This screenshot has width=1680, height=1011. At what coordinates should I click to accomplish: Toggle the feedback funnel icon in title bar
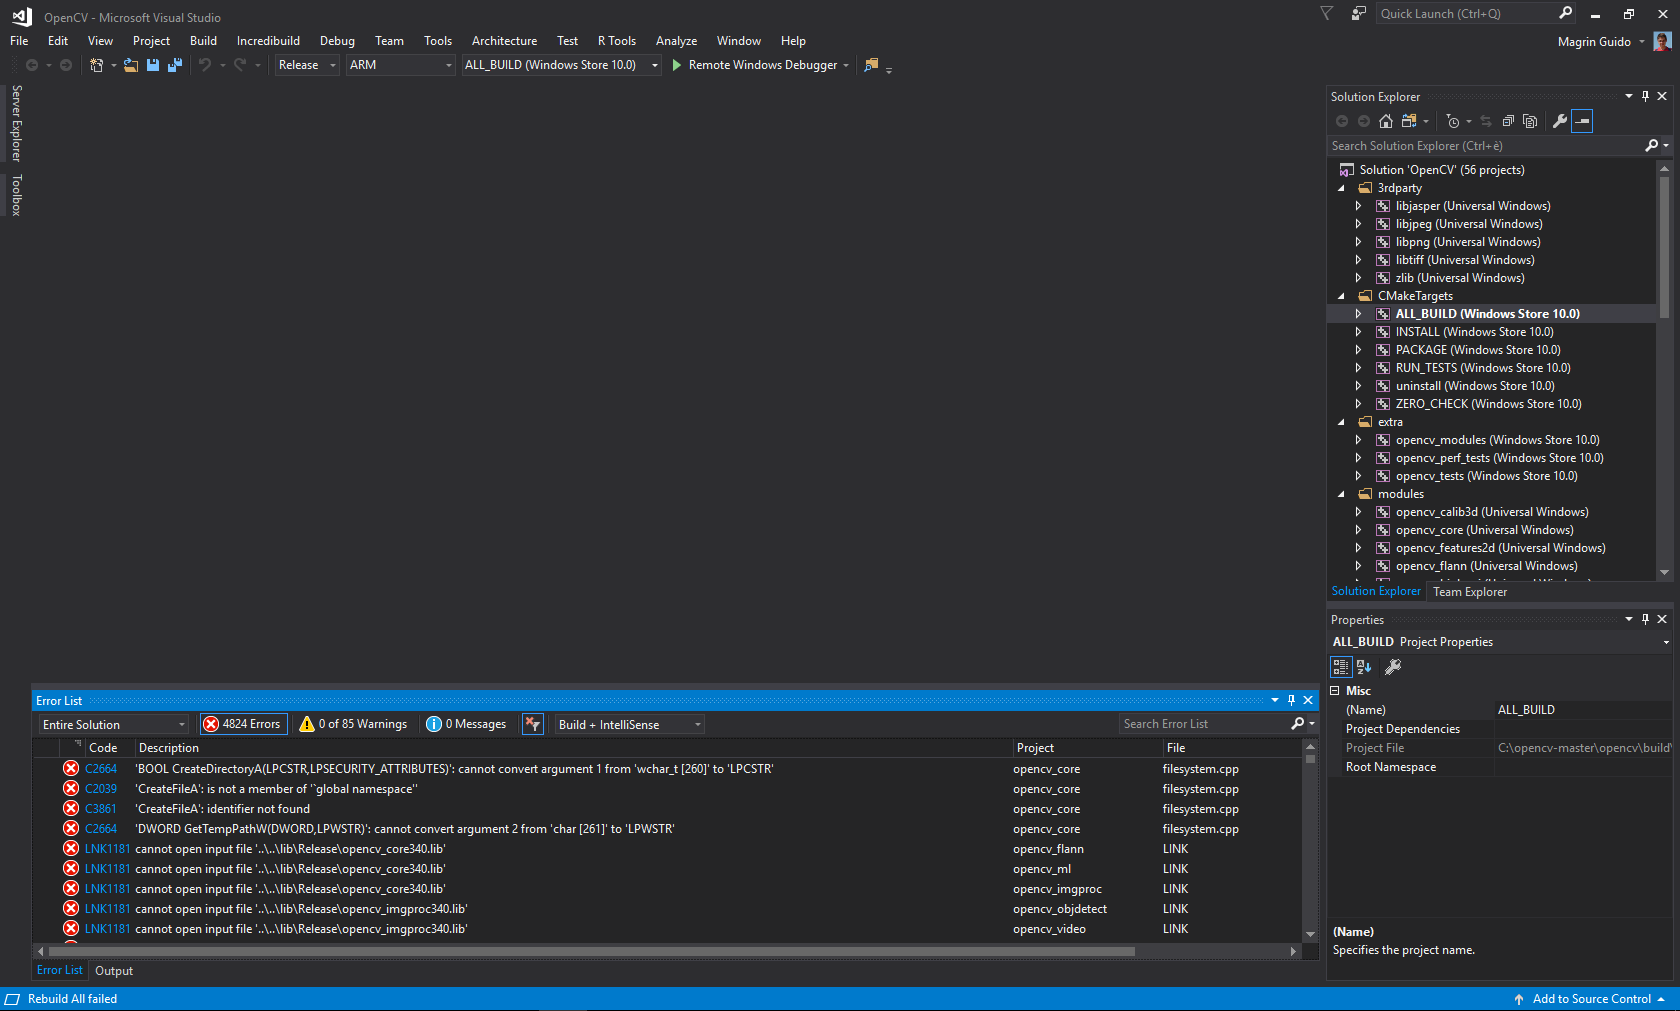coord(1327,14)
